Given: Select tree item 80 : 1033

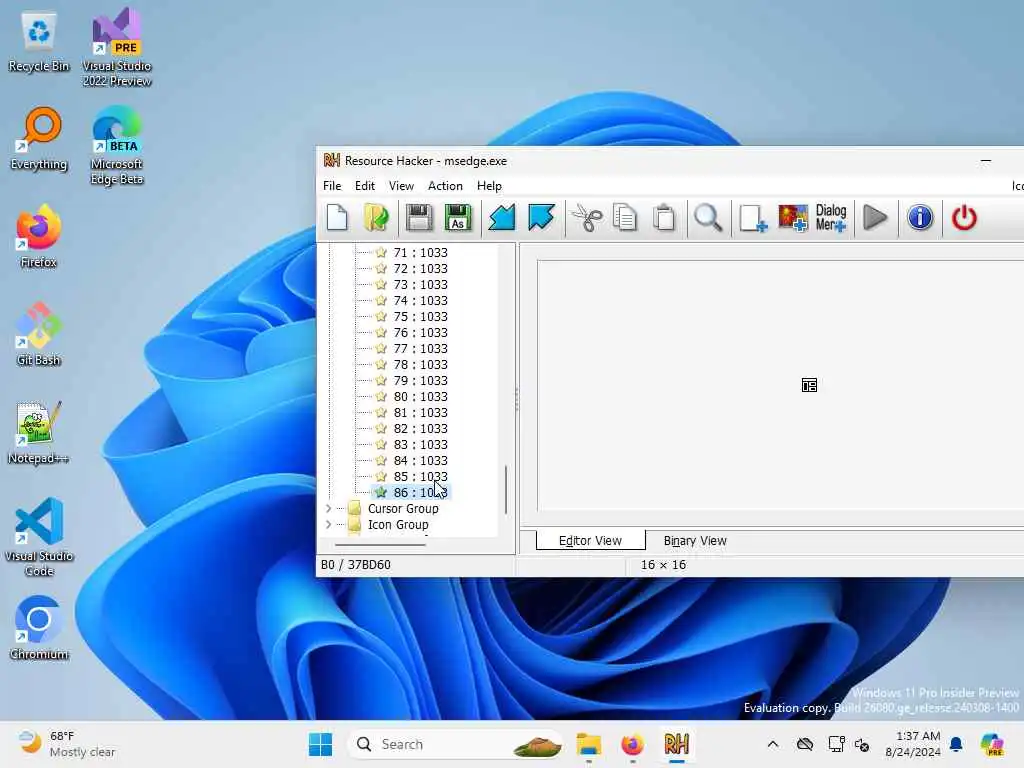Looking at the screenshot, I should click(x=420, y=396).
